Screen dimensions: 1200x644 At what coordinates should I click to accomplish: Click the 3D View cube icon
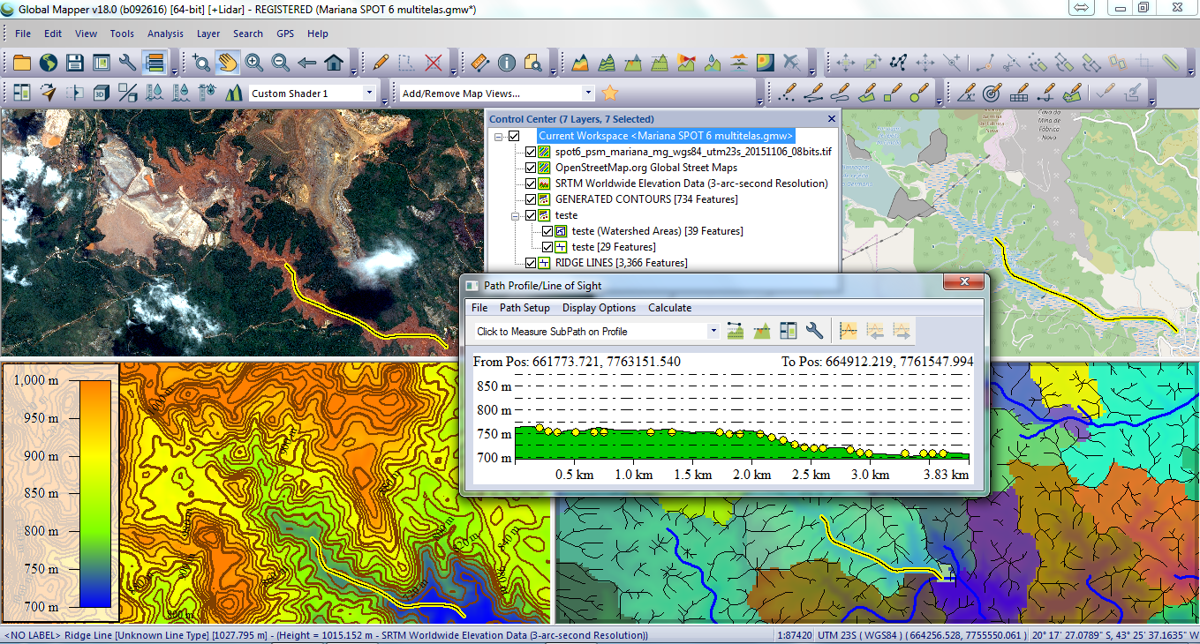101,93
